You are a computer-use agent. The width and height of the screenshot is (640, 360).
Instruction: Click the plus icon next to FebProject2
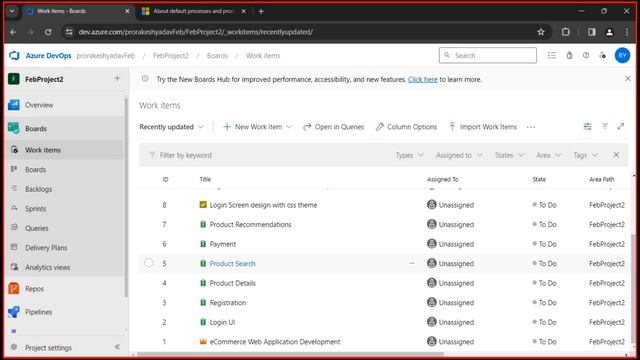pyautogui.click(x=117, y=78)
